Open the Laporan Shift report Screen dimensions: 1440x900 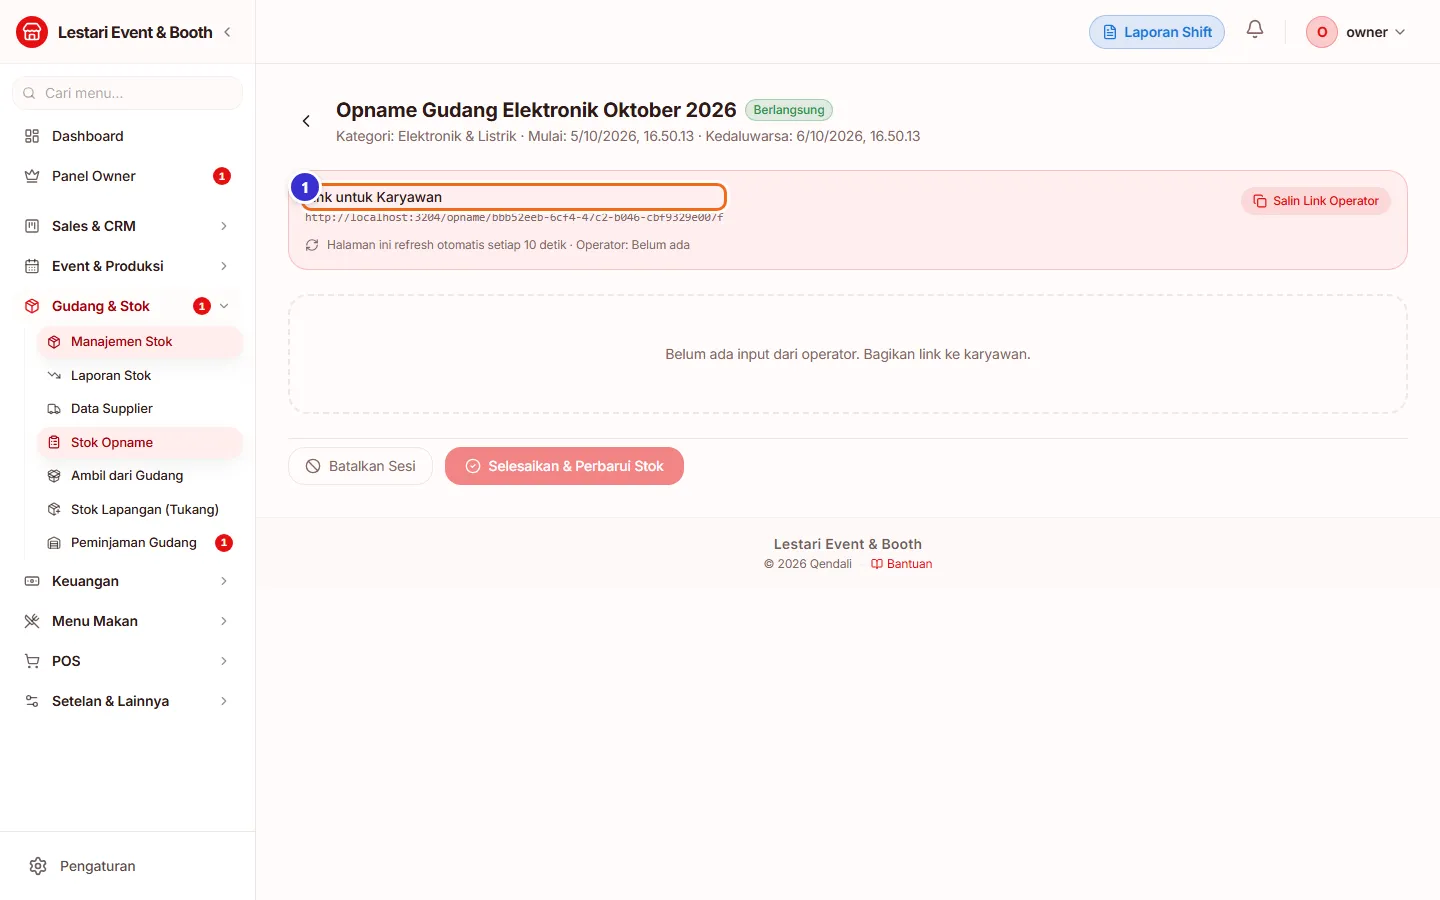1157,32
